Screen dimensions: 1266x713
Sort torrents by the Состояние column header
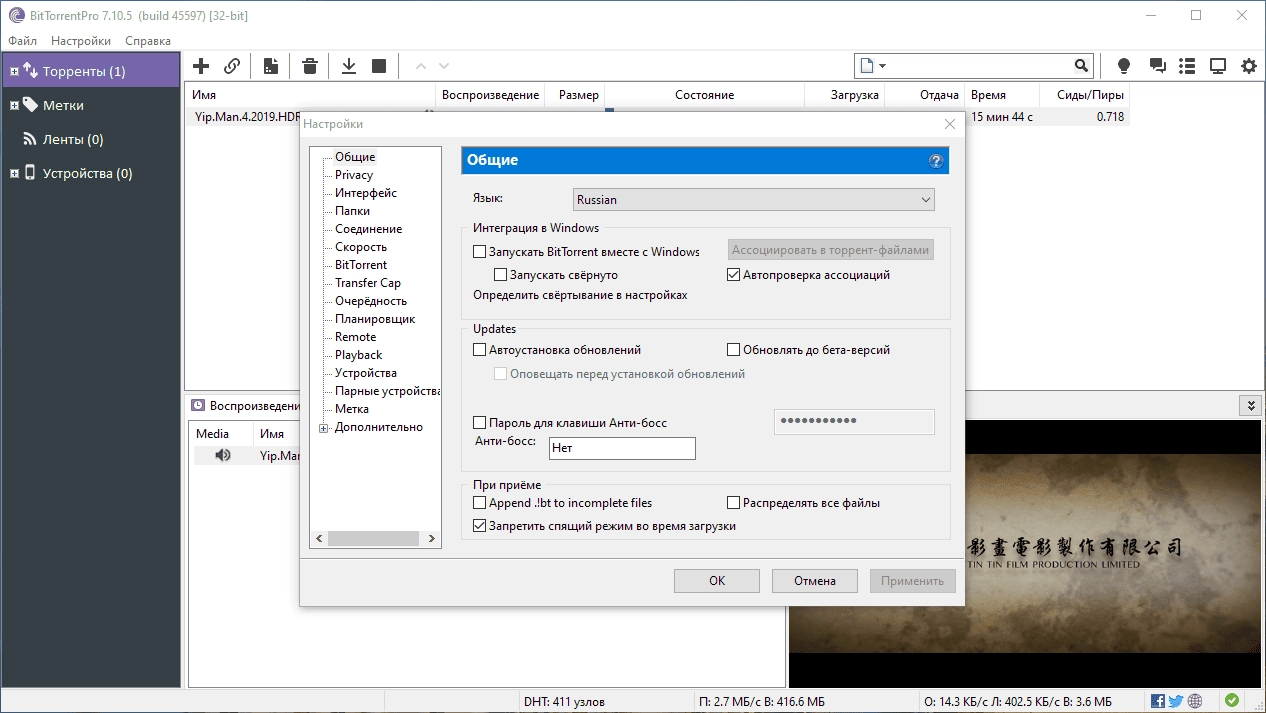(704, 95)
